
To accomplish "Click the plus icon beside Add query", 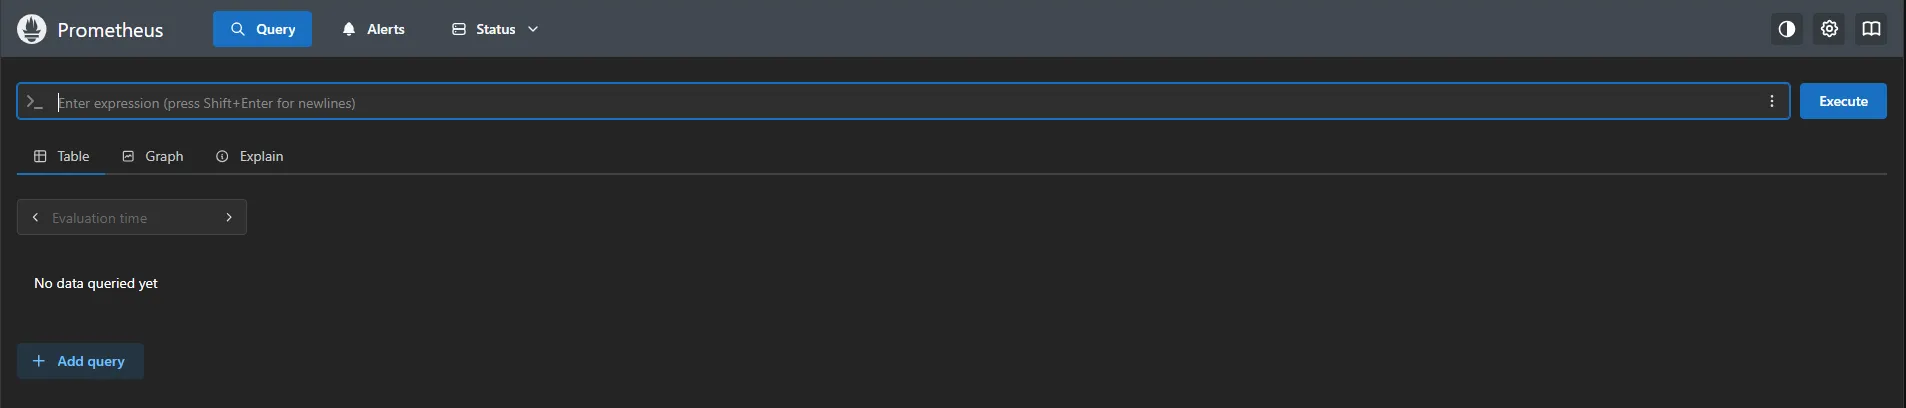I will [x=39, y=361].
